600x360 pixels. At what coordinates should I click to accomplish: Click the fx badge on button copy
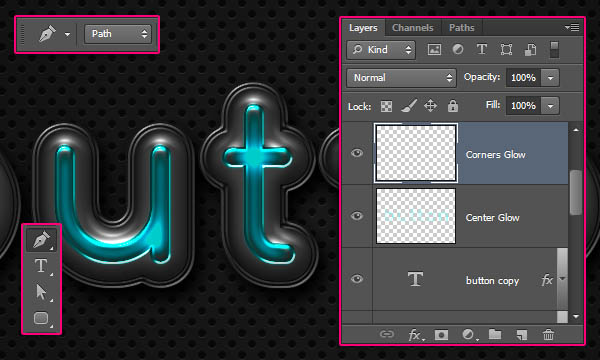(x=547, y=280)
